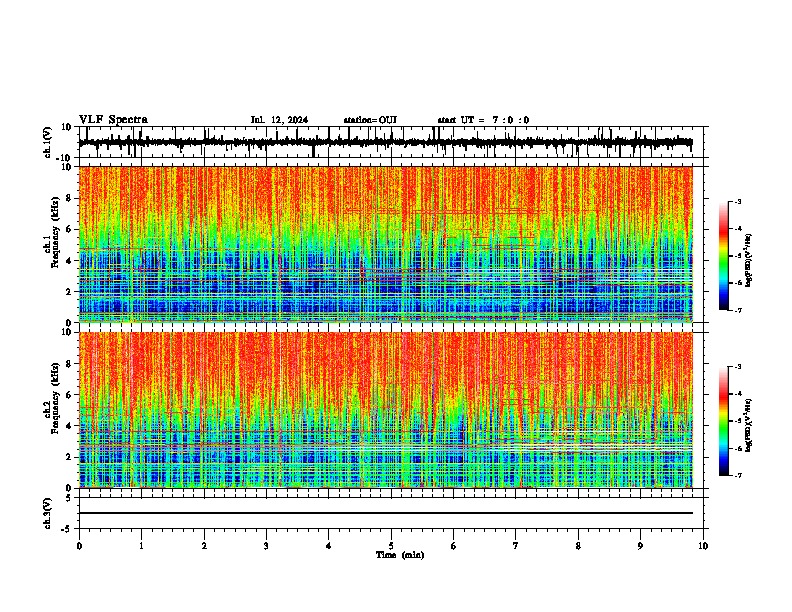Image resolution: width=792 pixels, height=612 pixels.
Task: Click the black ch.1 voltage waveform trace
Action: pos(385,142)
